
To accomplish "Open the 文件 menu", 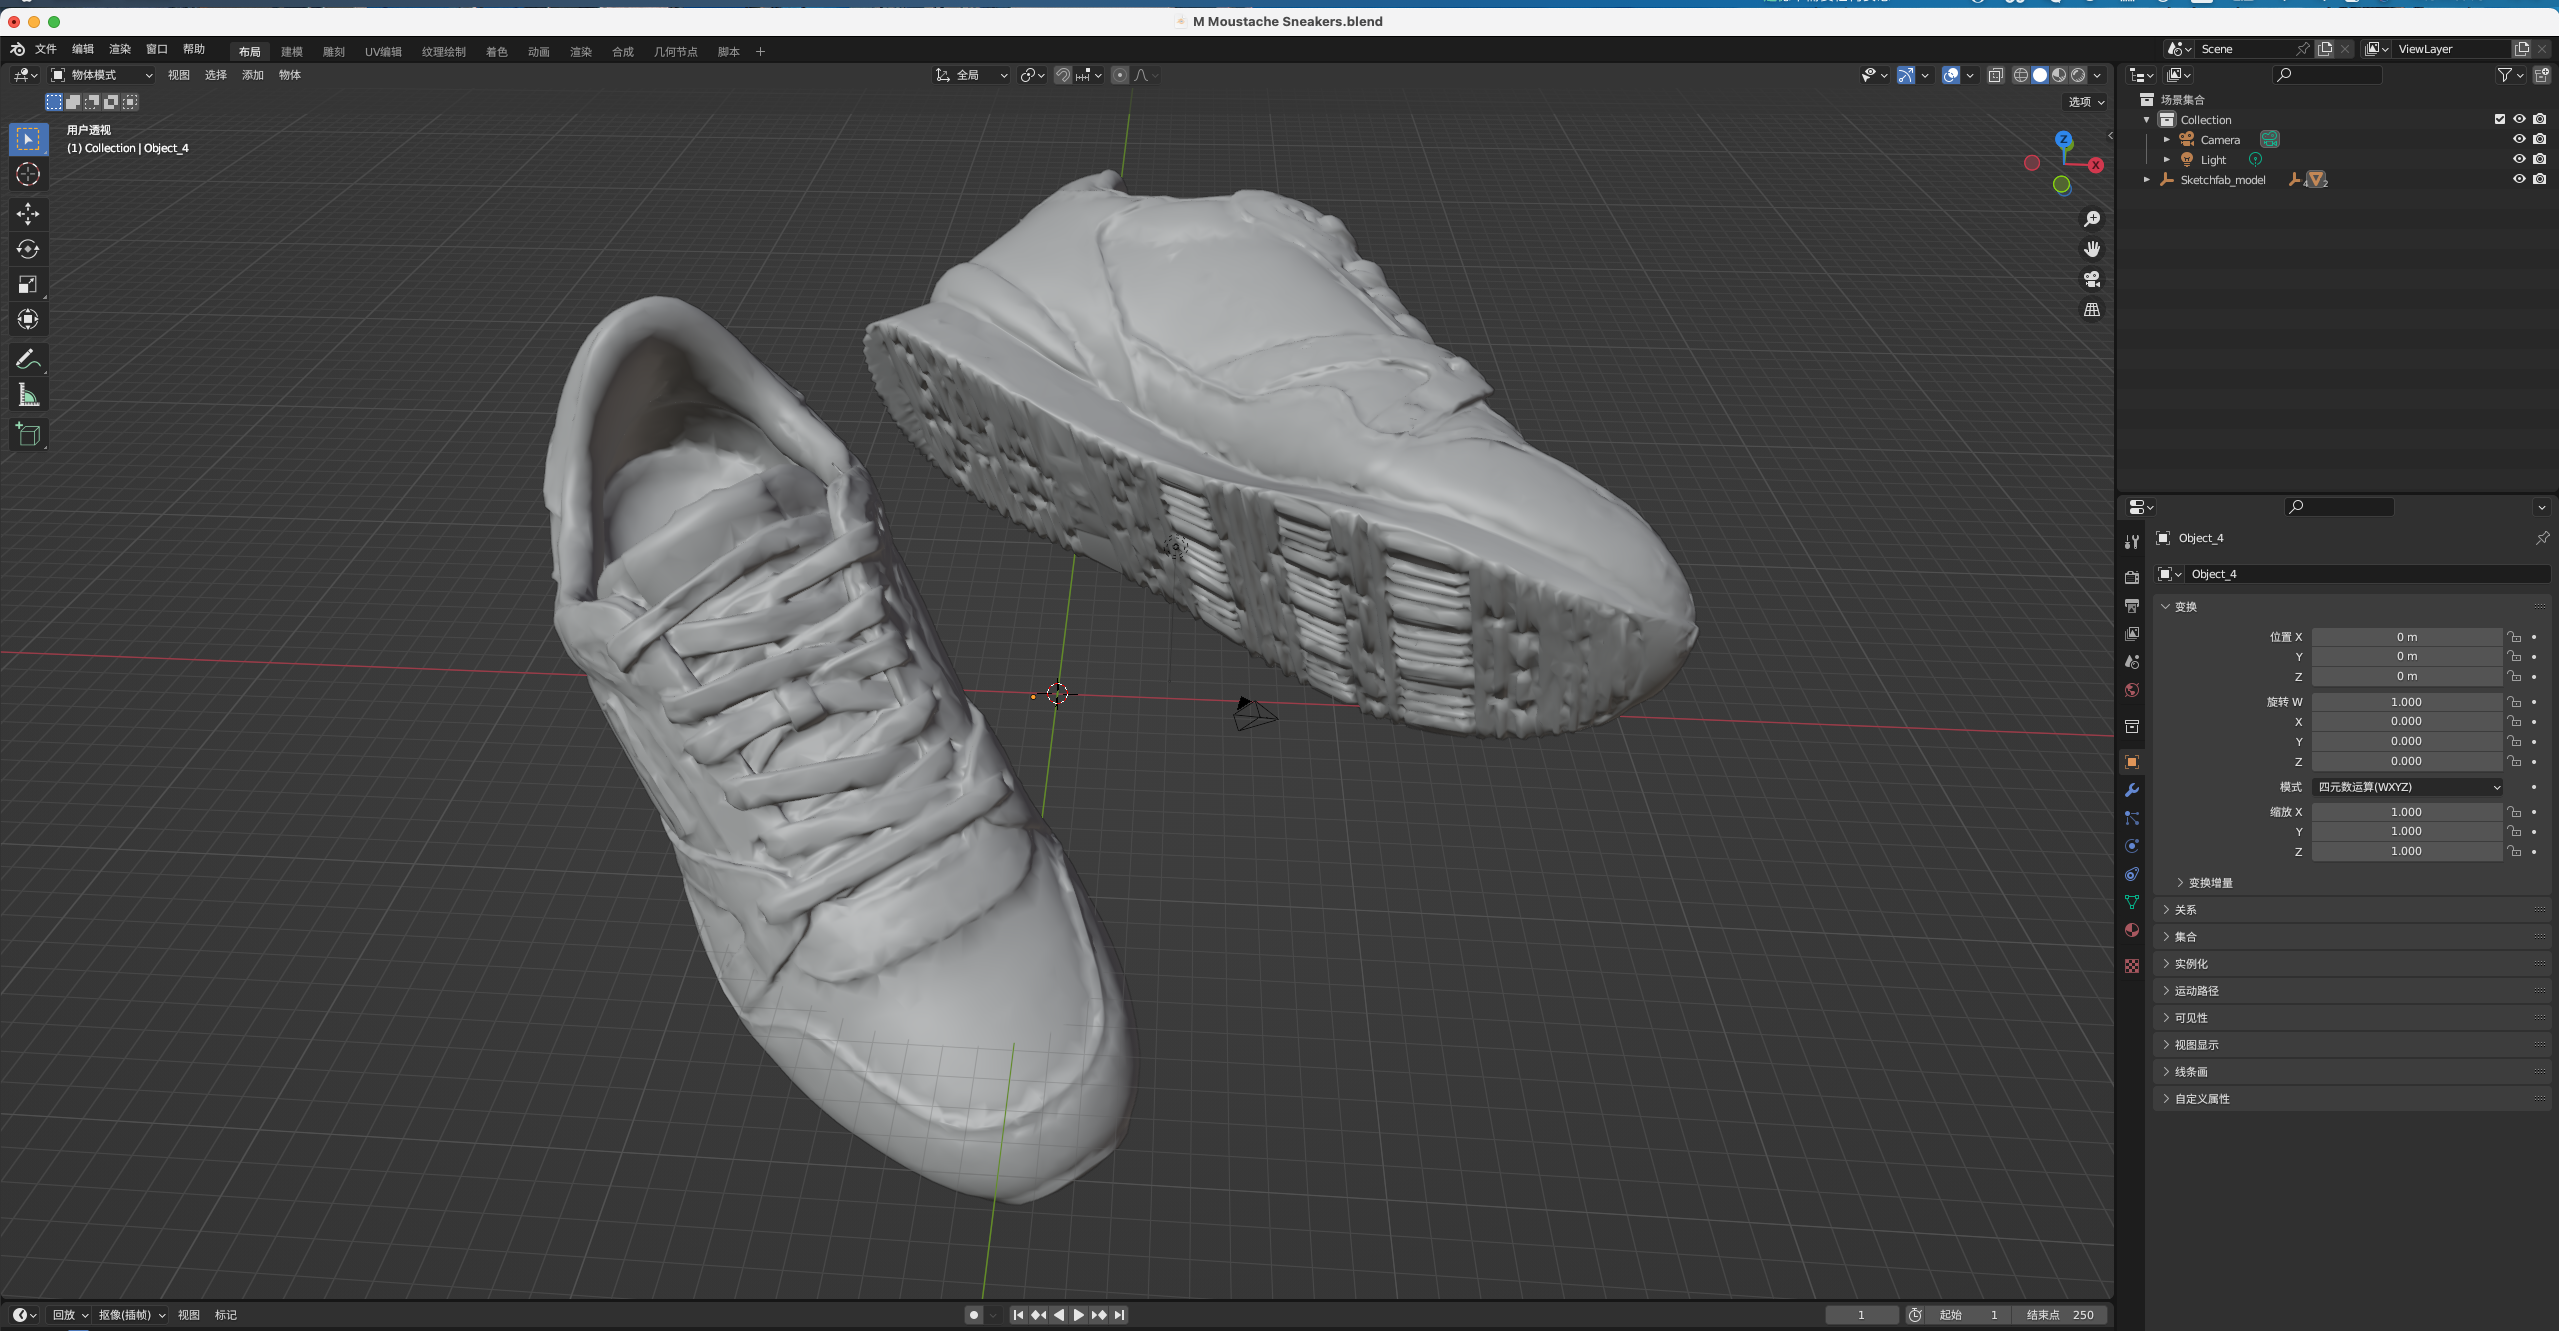I will 46,49.
